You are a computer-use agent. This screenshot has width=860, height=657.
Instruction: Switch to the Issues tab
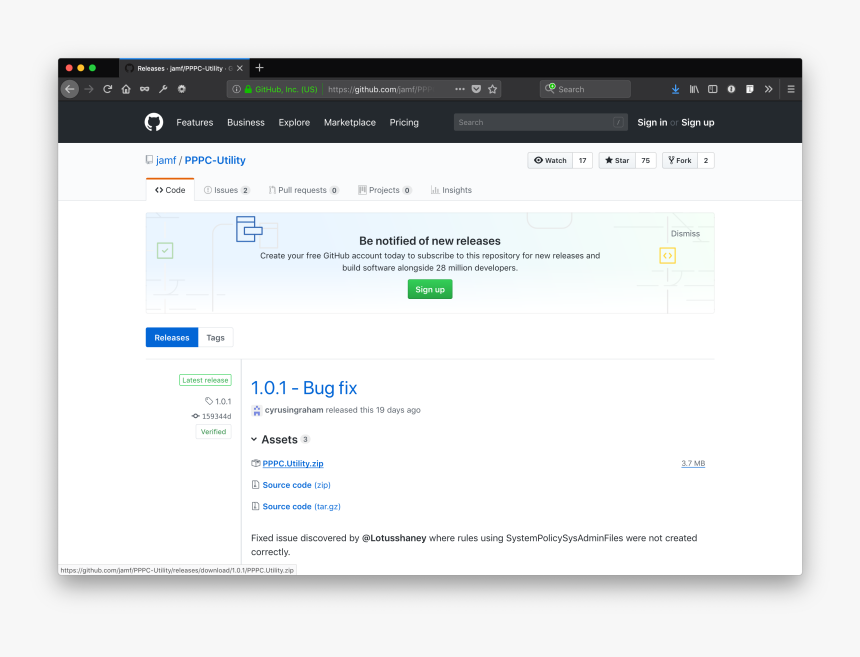coord(227,190)
